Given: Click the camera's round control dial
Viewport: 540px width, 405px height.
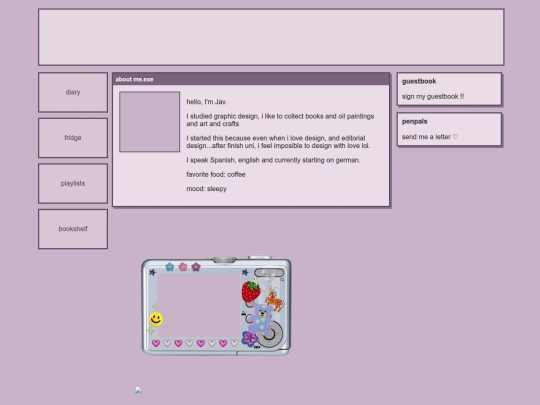Looking at the screenshot, I should pos(270,334).
